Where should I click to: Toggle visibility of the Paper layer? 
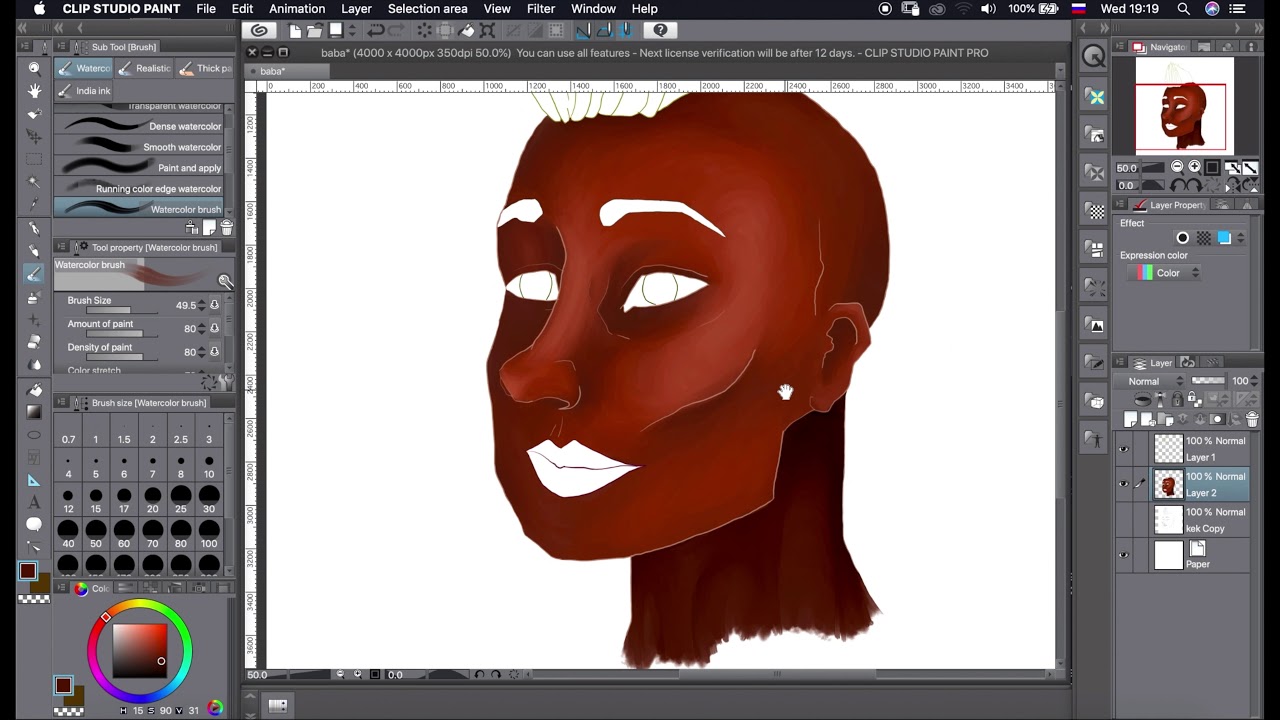click(x=1123, y=555)
